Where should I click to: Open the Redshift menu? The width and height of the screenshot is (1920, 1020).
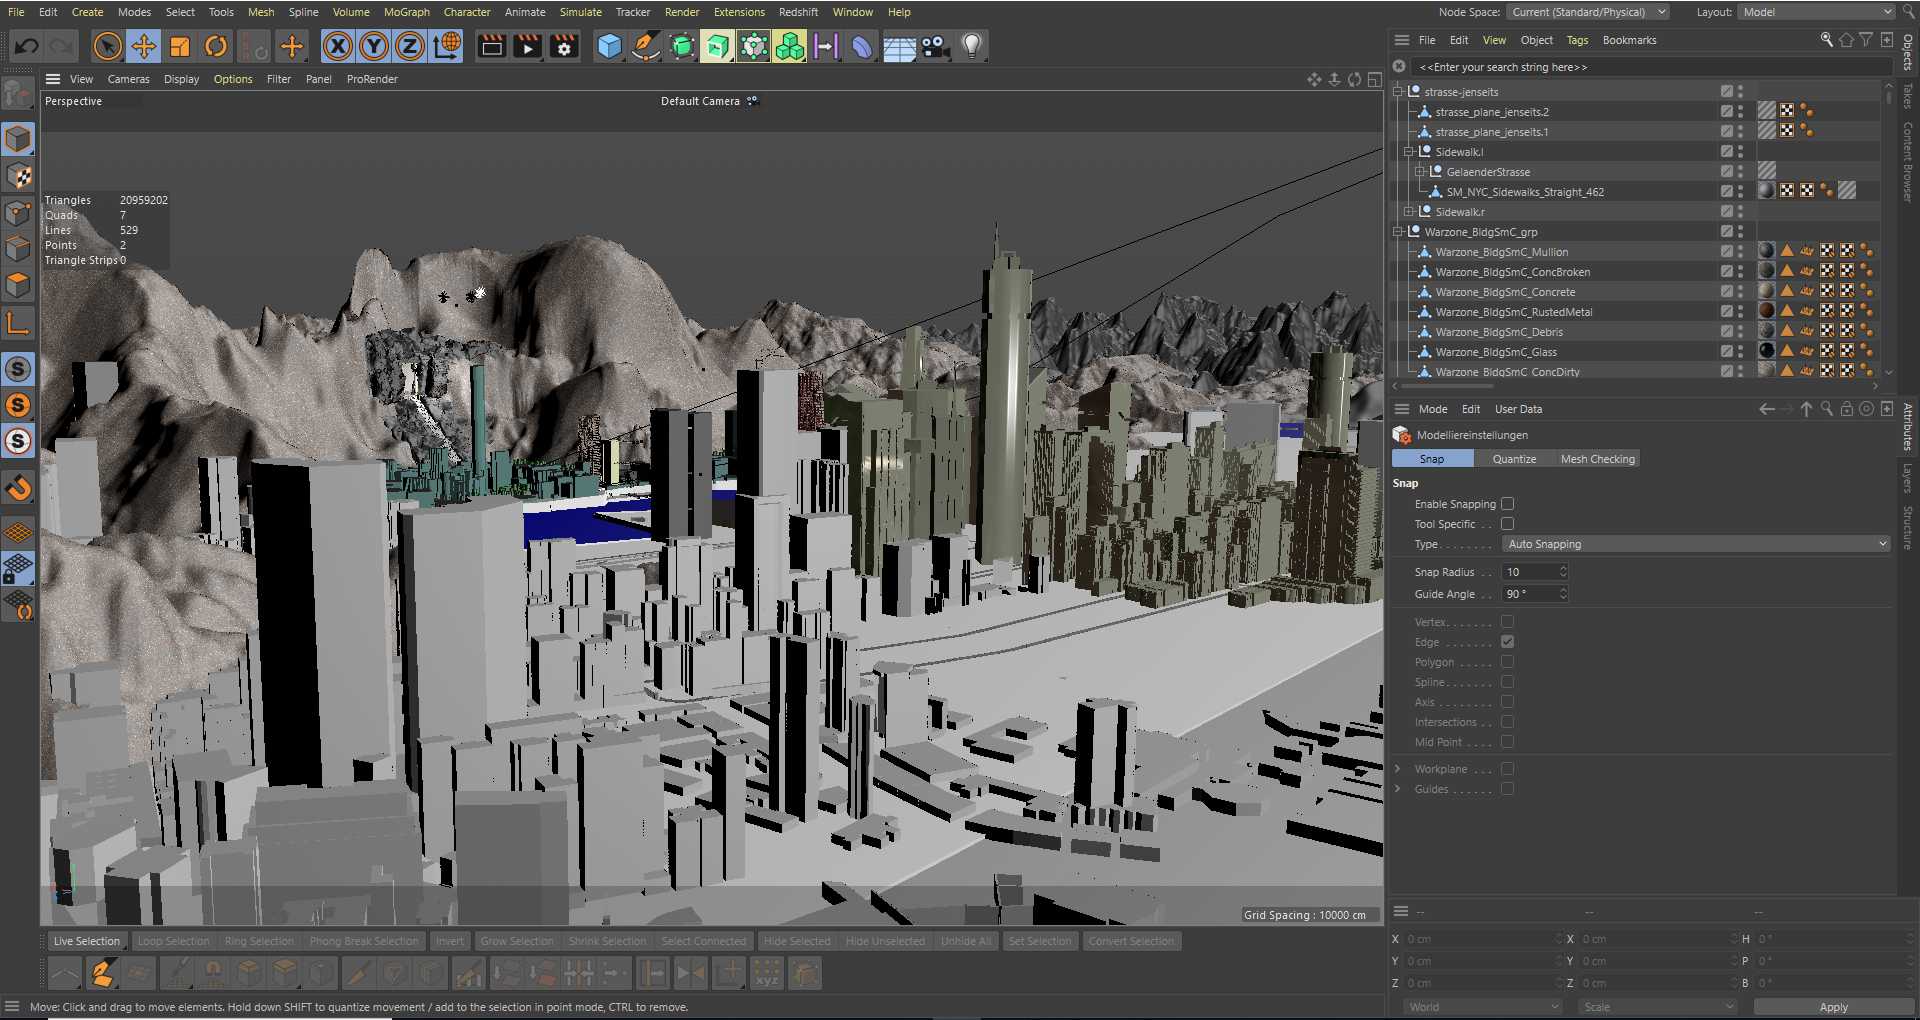pyautogui.click(x=798, y=12)
